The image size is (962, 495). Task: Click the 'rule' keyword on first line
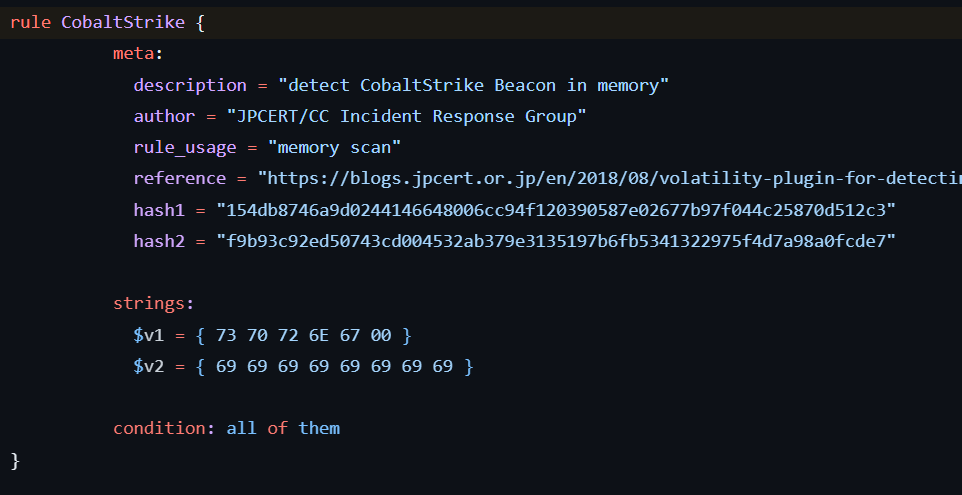[30, 22]
